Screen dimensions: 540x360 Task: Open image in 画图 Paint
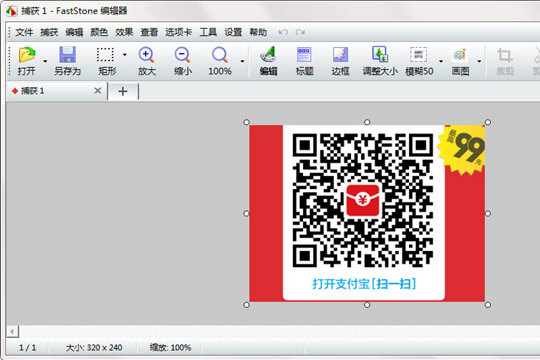460,55
